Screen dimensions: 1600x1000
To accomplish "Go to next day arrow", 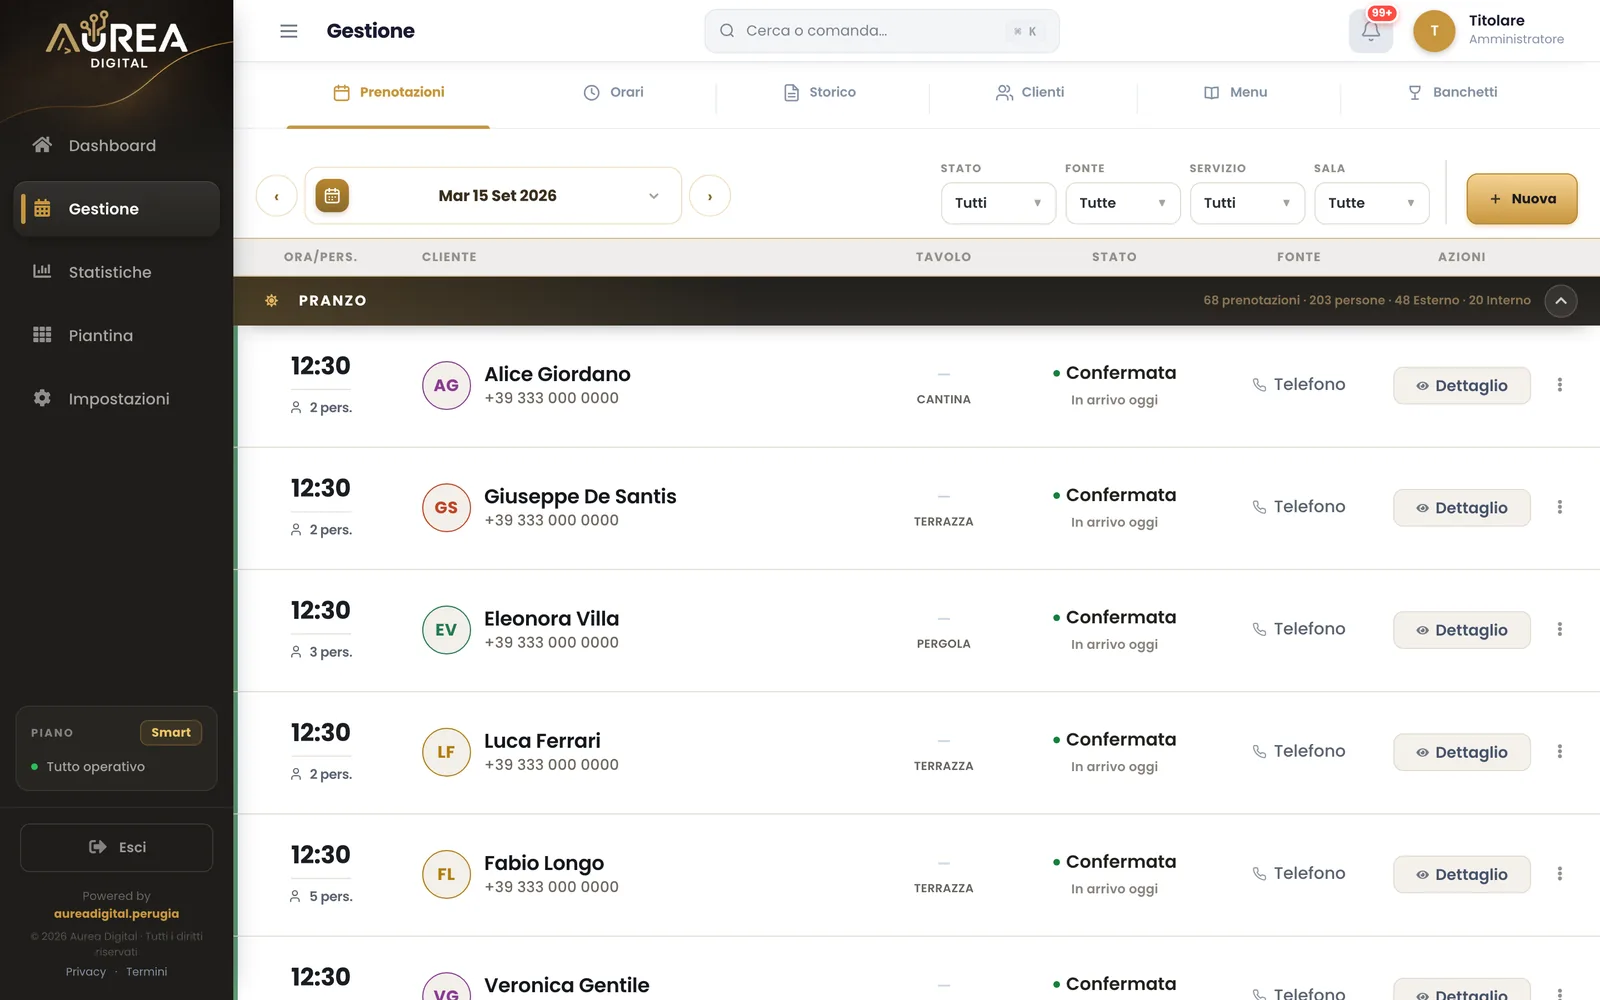I will pyautogui.click(x=710, y=196).
